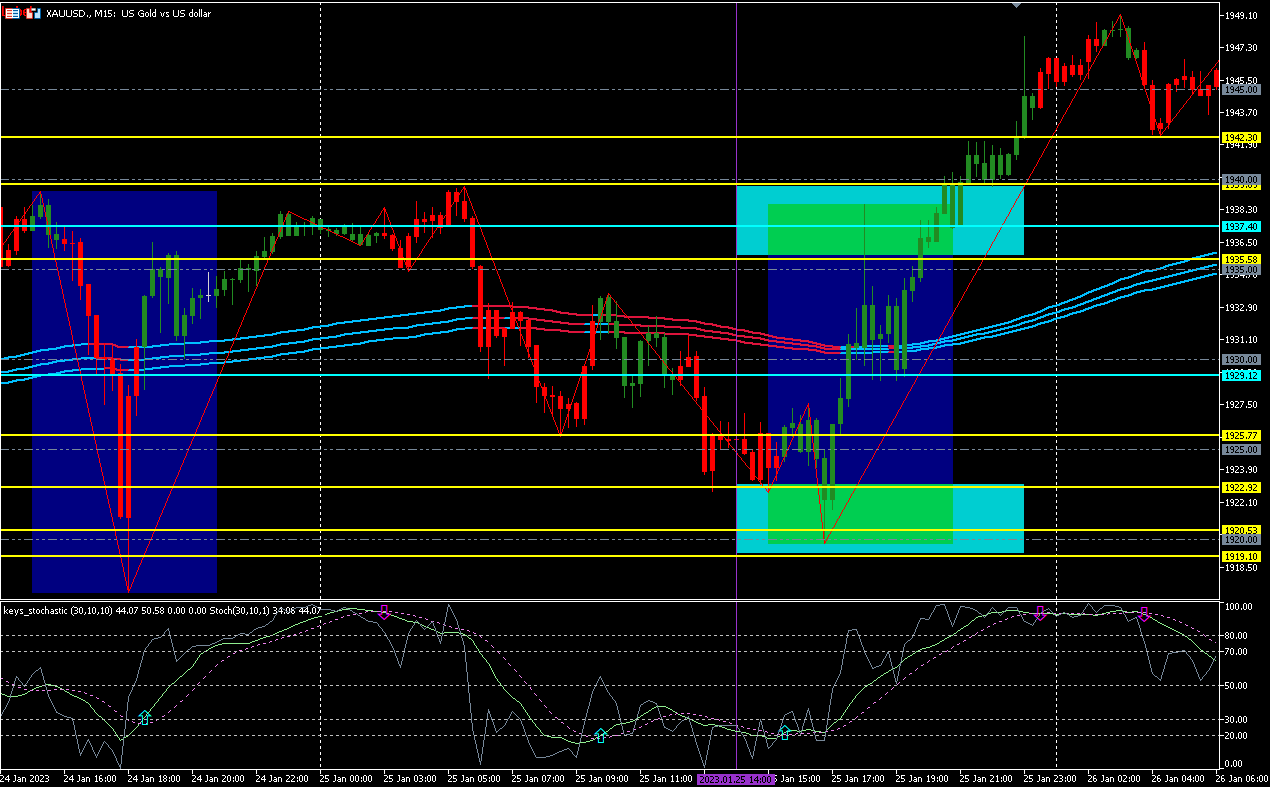
Task: Select the cyan arrow right of purple vertical line
Action: pyautogui.click(x=785, y=733)
